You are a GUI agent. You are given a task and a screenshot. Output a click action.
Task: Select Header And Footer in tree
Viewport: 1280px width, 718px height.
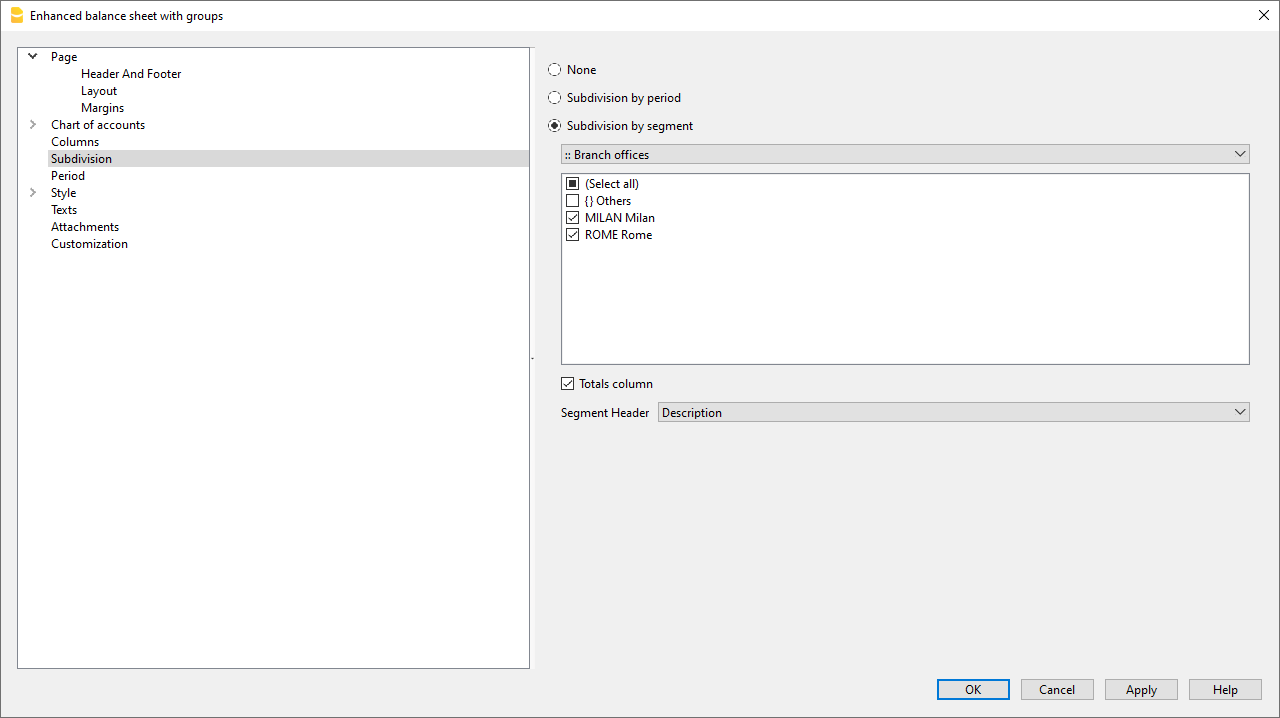click(131, 74)
